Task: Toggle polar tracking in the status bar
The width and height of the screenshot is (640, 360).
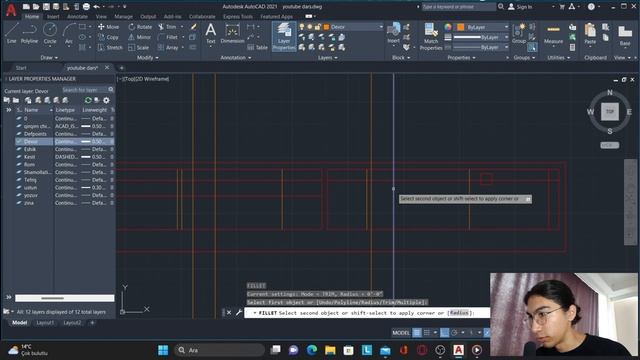Action: click(x=454, y=333)
